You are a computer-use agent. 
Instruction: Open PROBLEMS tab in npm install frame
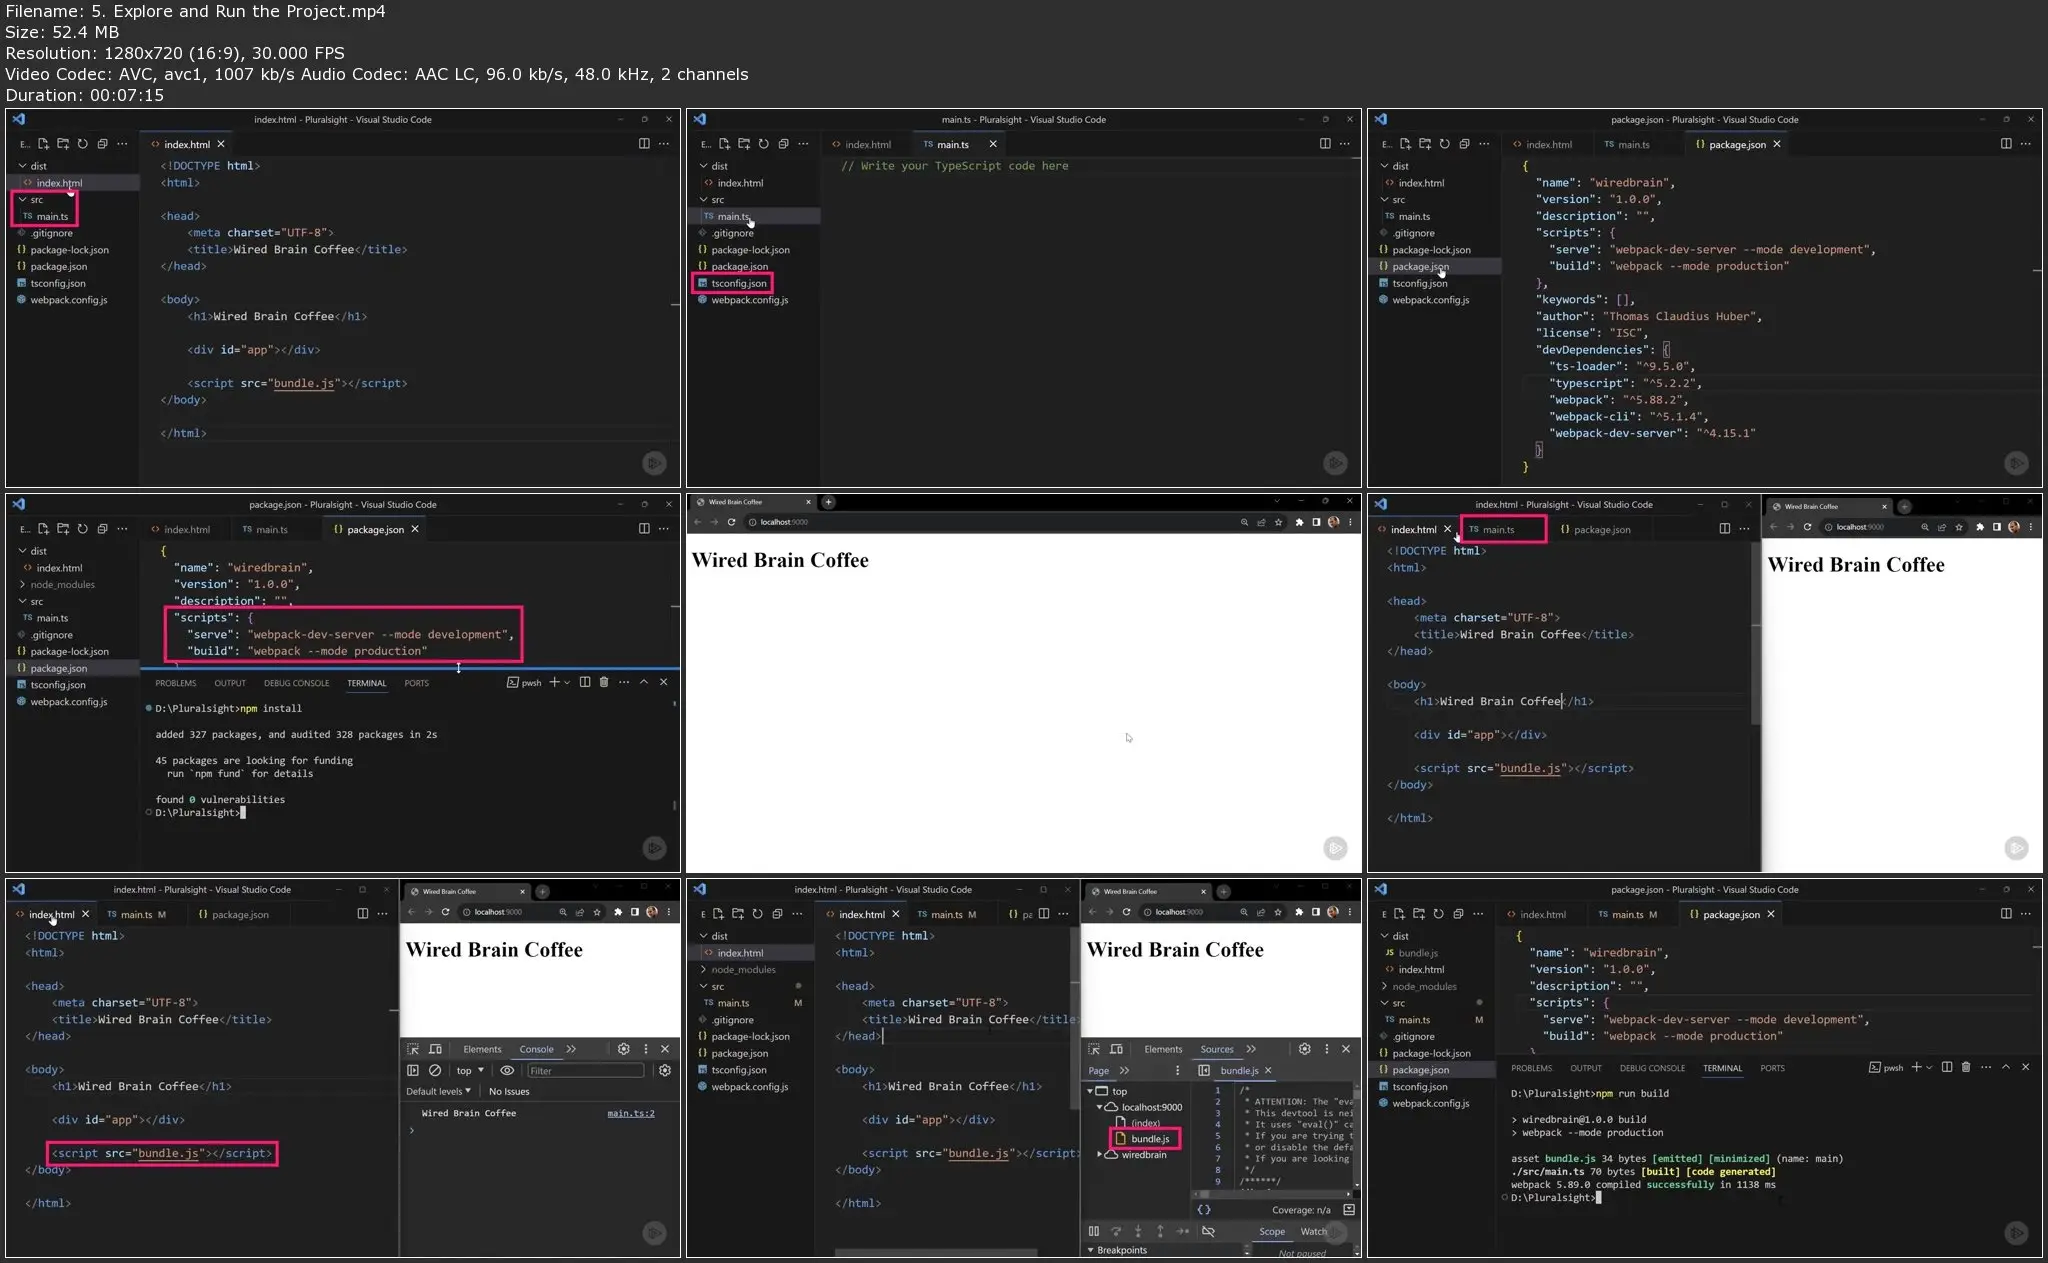click(176, 683)
